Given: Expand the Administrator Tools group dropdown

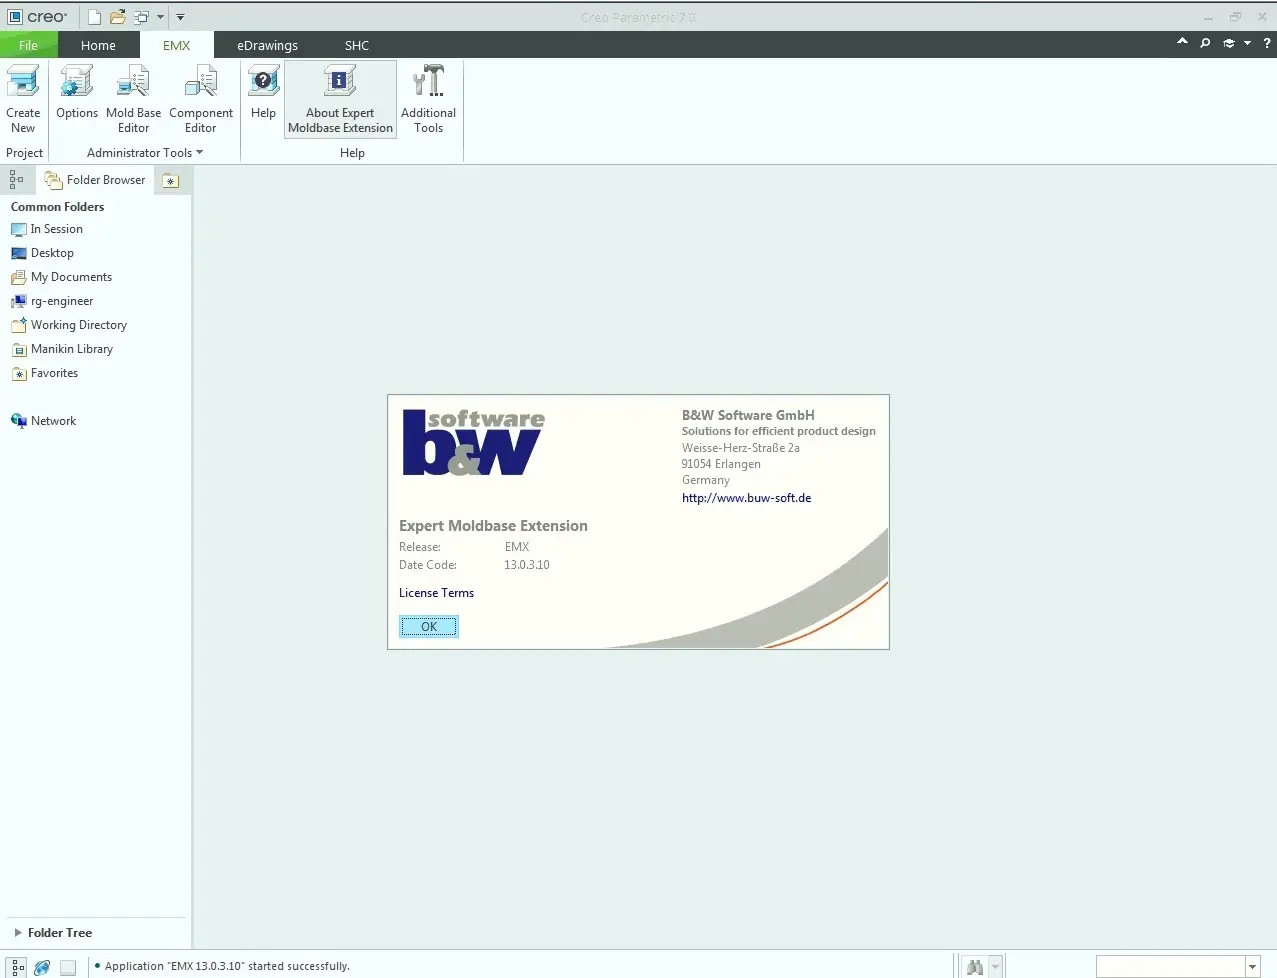Looking at the screenshot, I should (145, 153).
